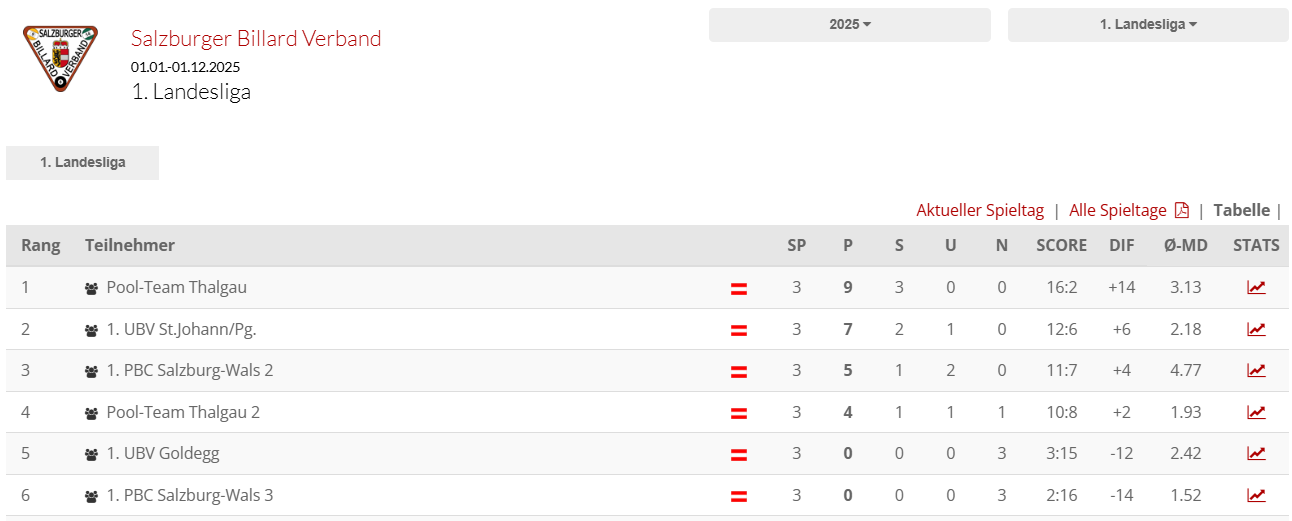Open the Aktueller Spieltag link
The width and height of the screenshot is (1292, 521).
click(980, 210)
